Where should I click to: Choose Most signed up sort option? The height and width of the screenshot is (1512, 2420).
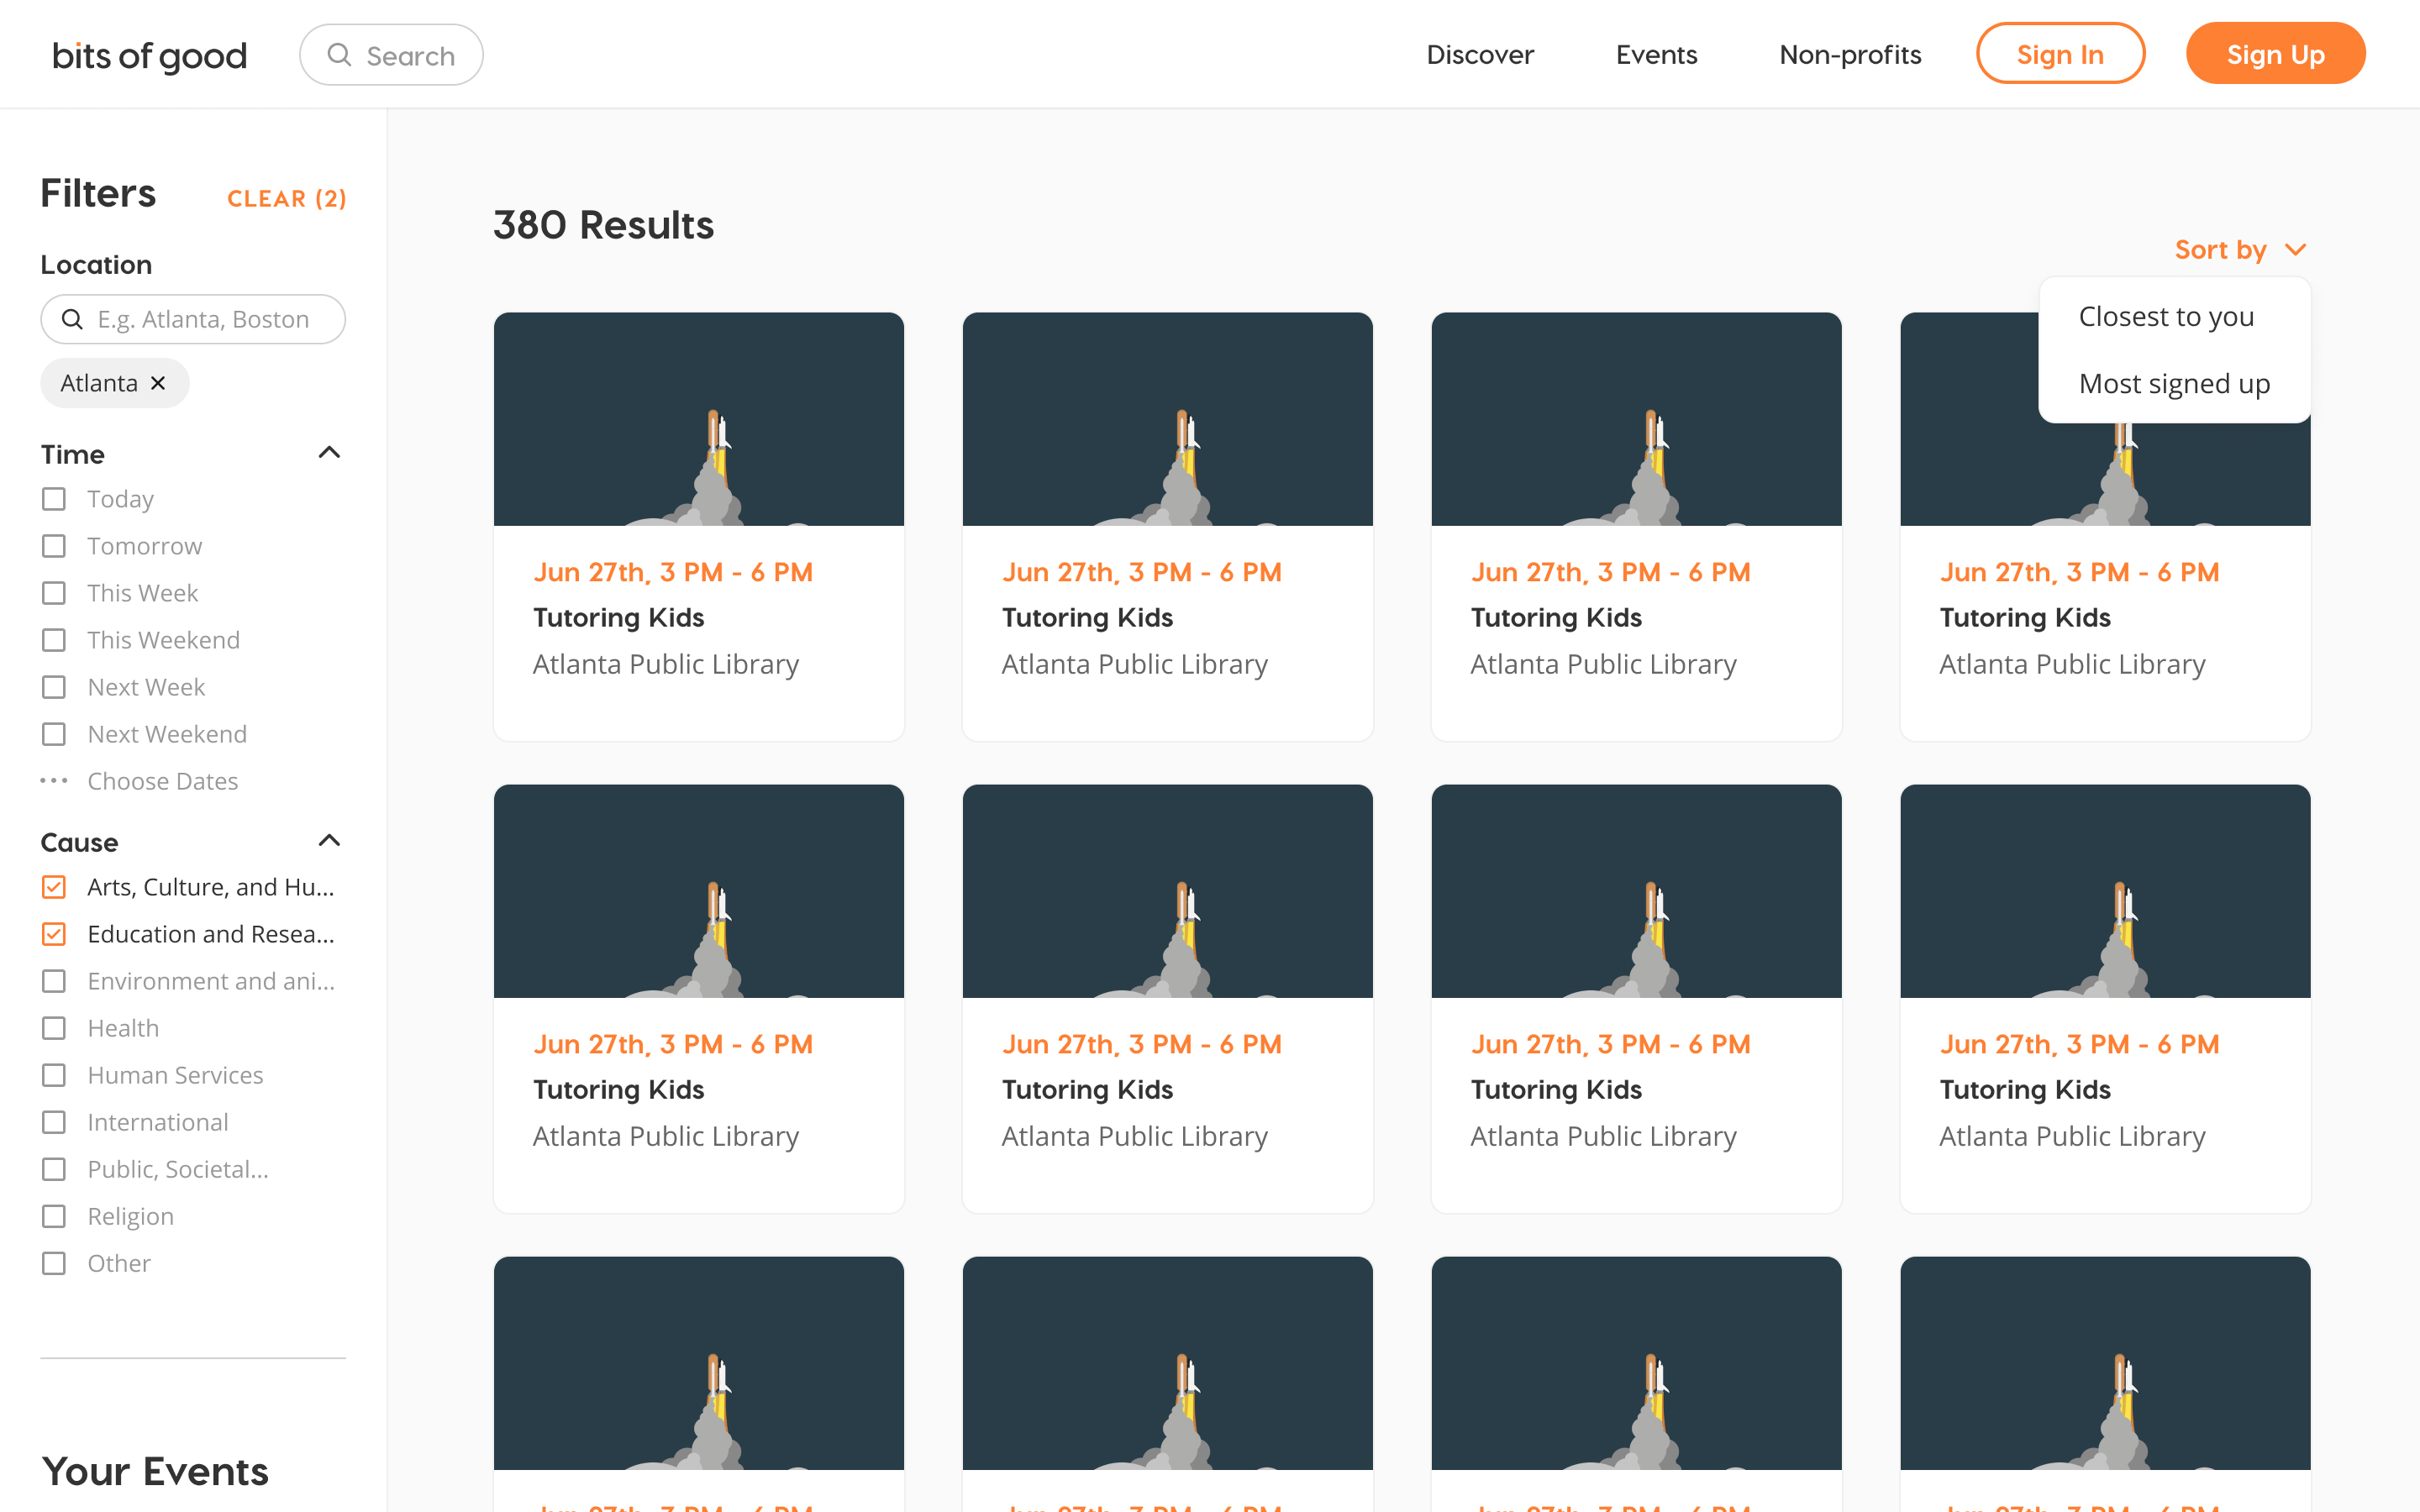pos(2174,384)
